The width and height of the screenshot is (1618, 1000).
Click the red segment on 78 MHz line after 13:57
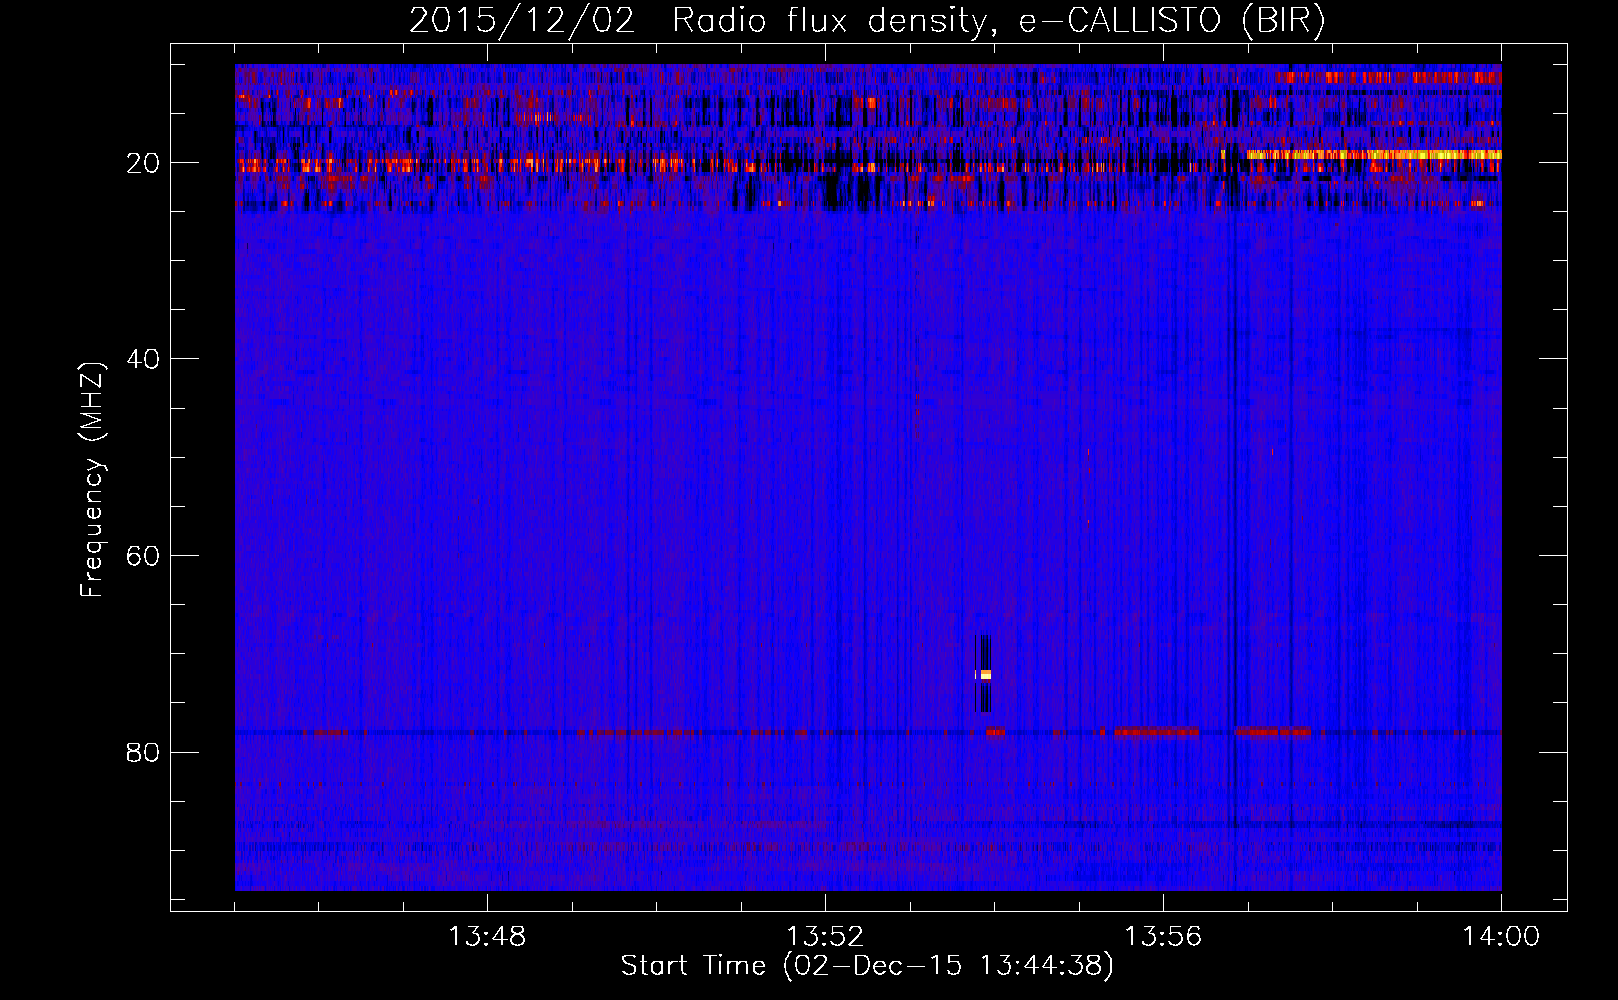(1273, 732)
